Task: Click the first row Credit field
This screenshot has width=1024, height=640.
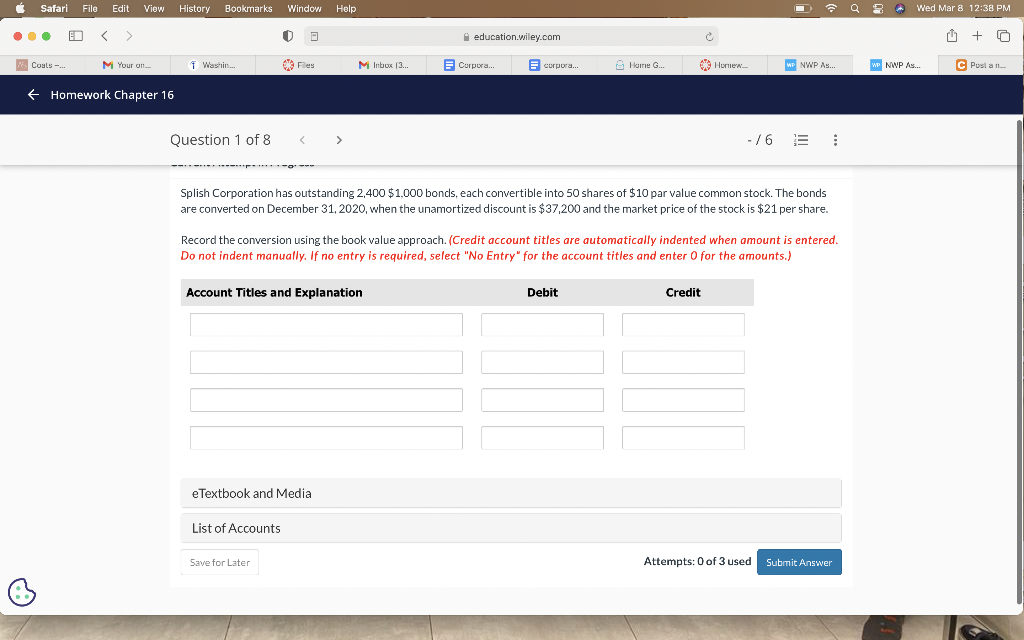Action: pos(683,325)
